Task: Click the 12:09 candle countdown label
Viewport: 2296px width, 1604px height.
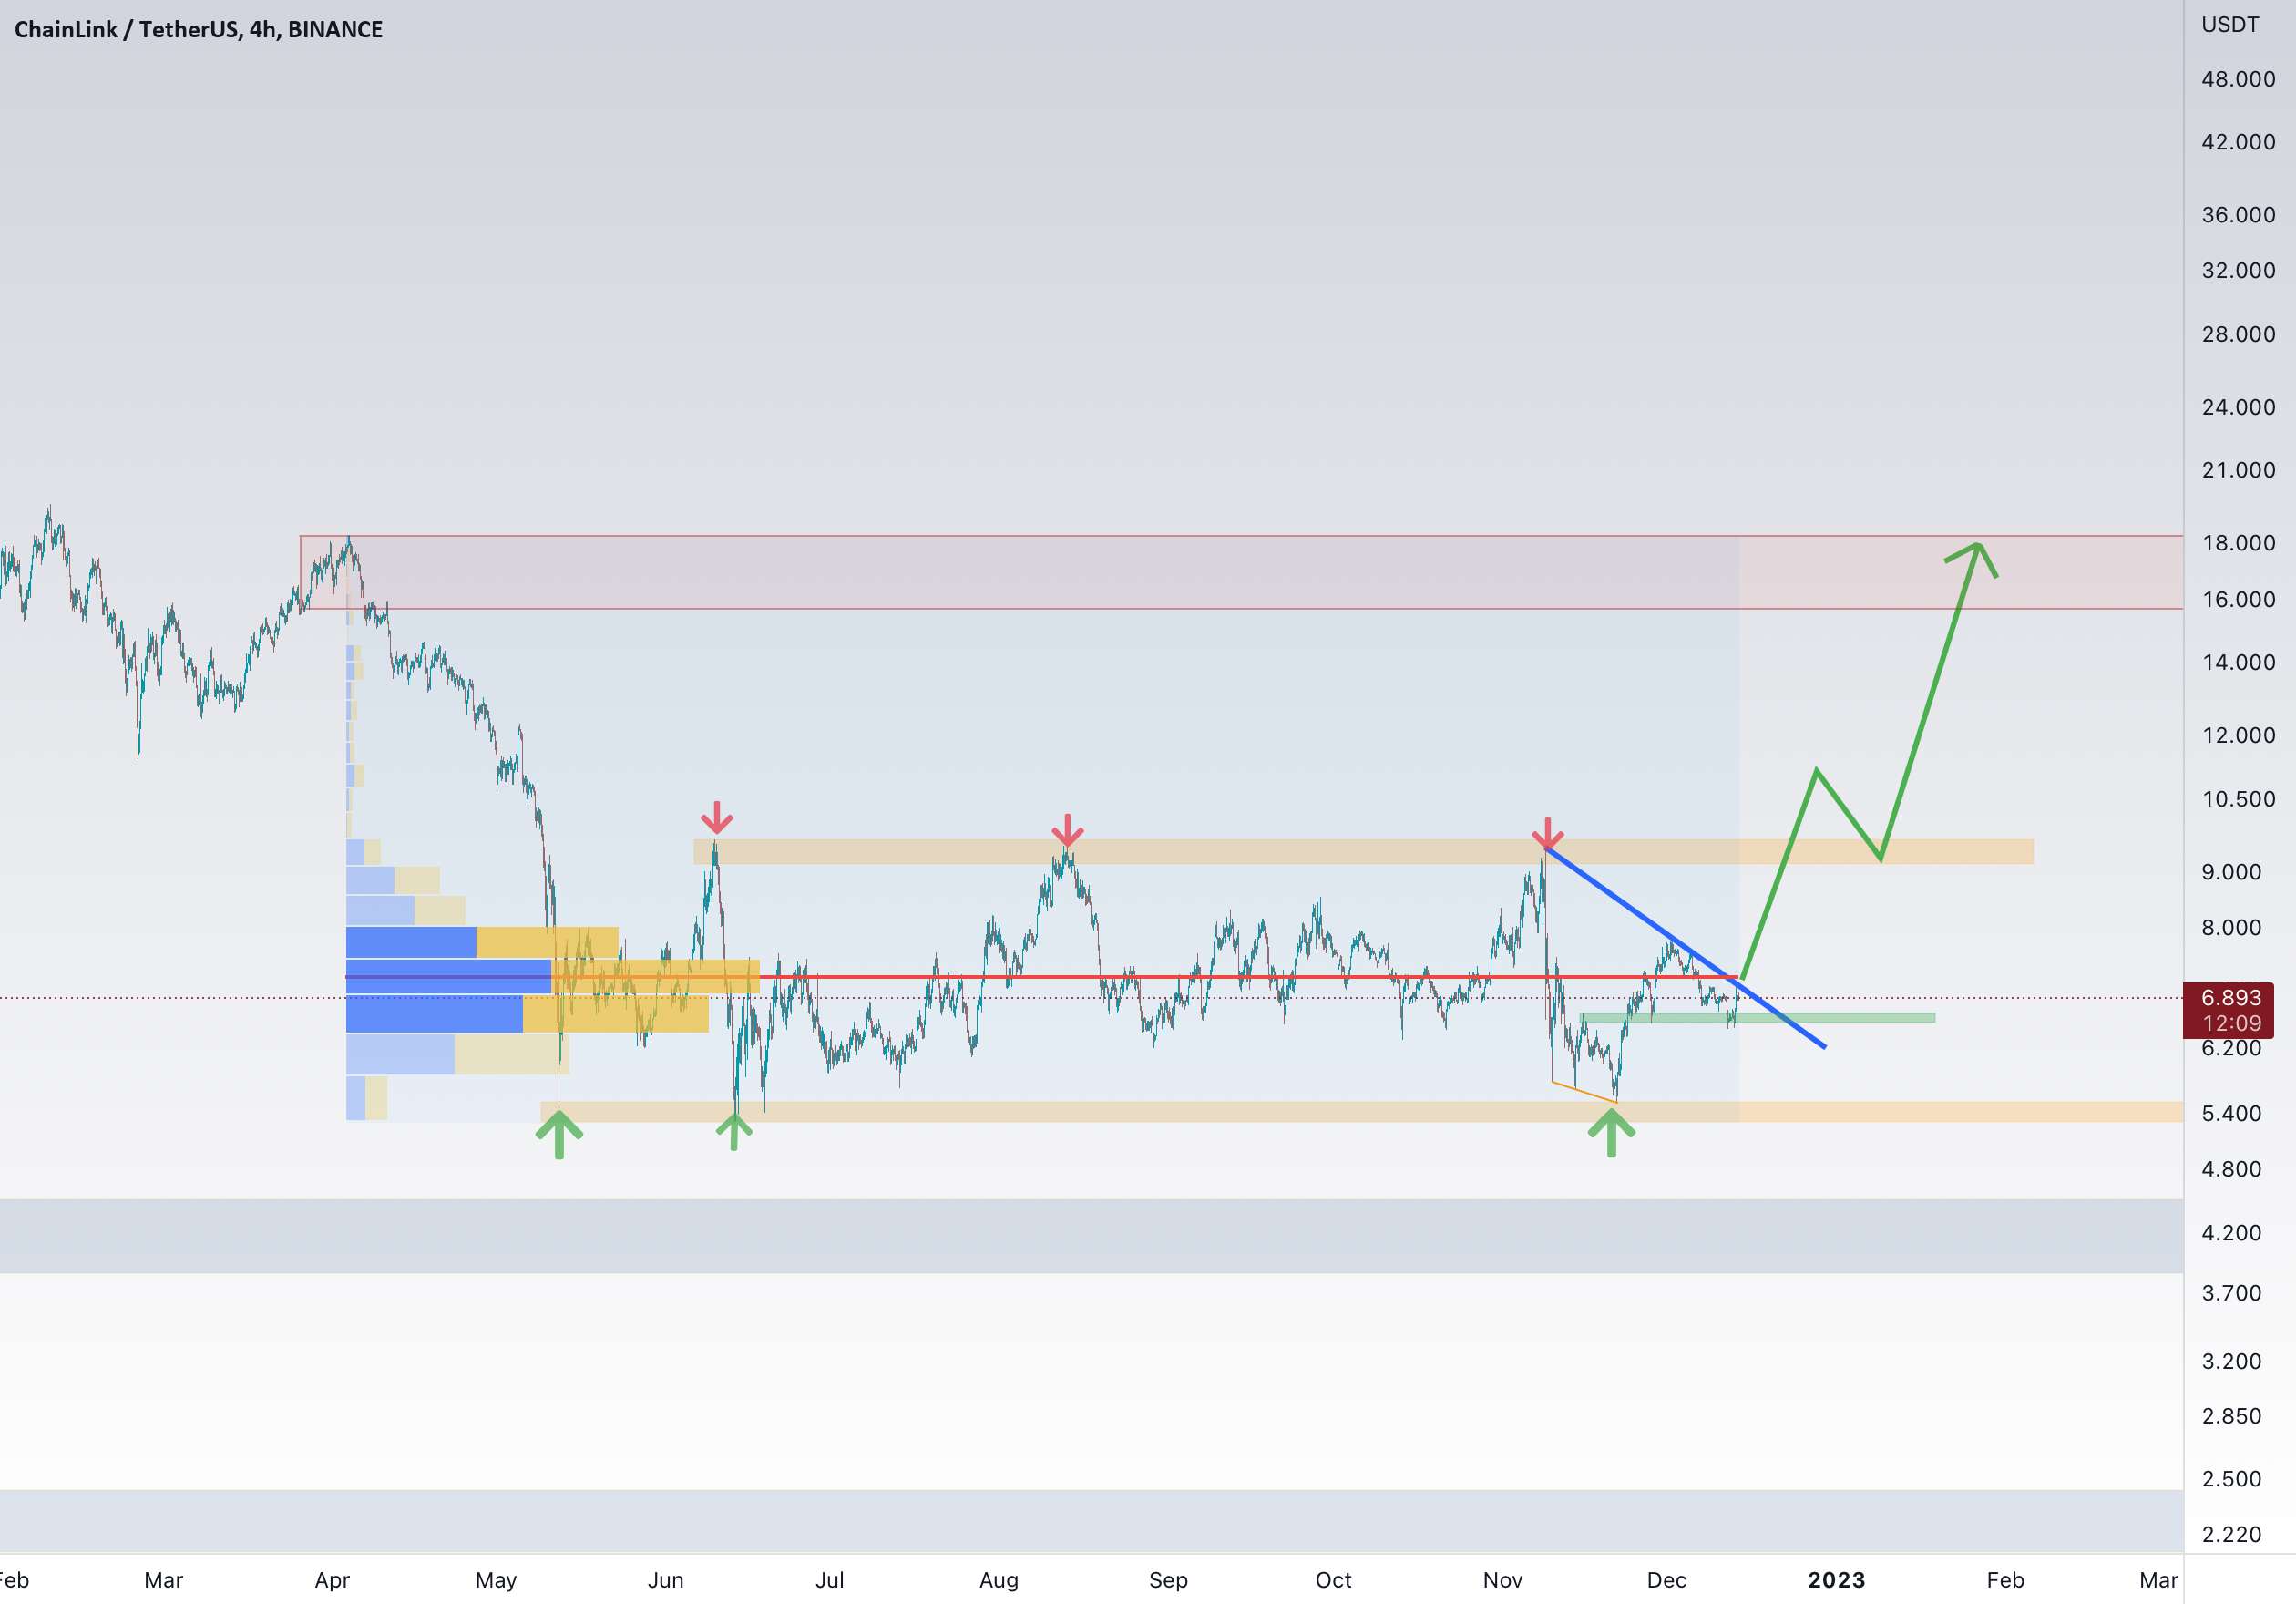Action: click(x=2231, y=1023)
